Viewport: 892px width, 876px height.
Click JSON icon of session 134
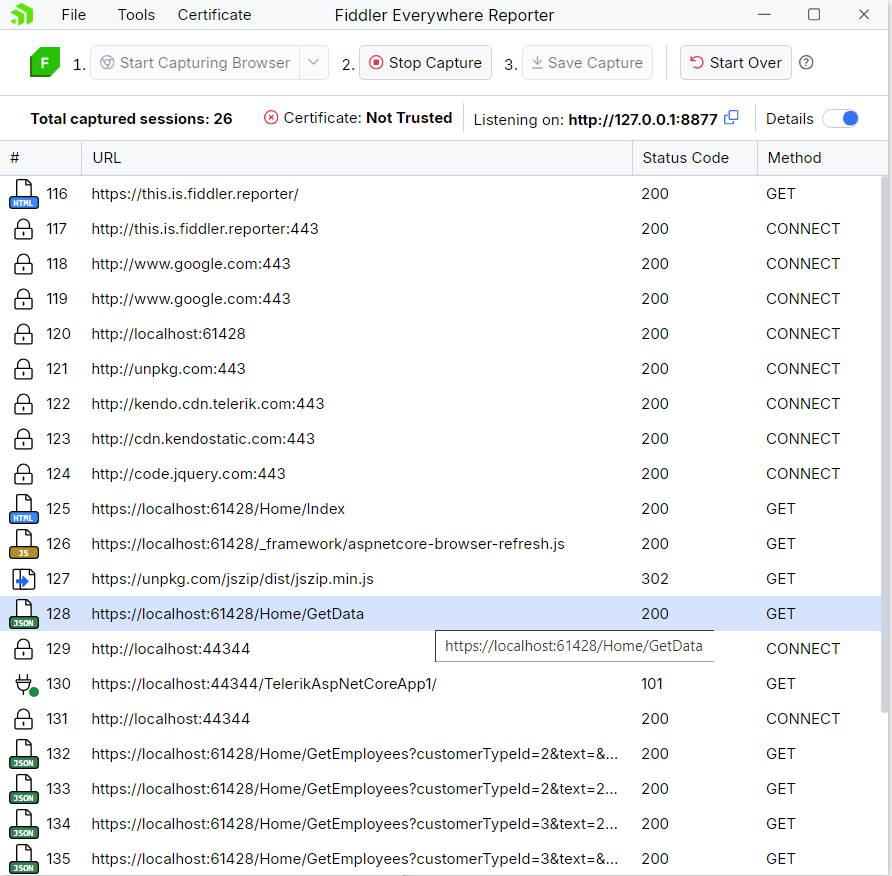point(23,824)
